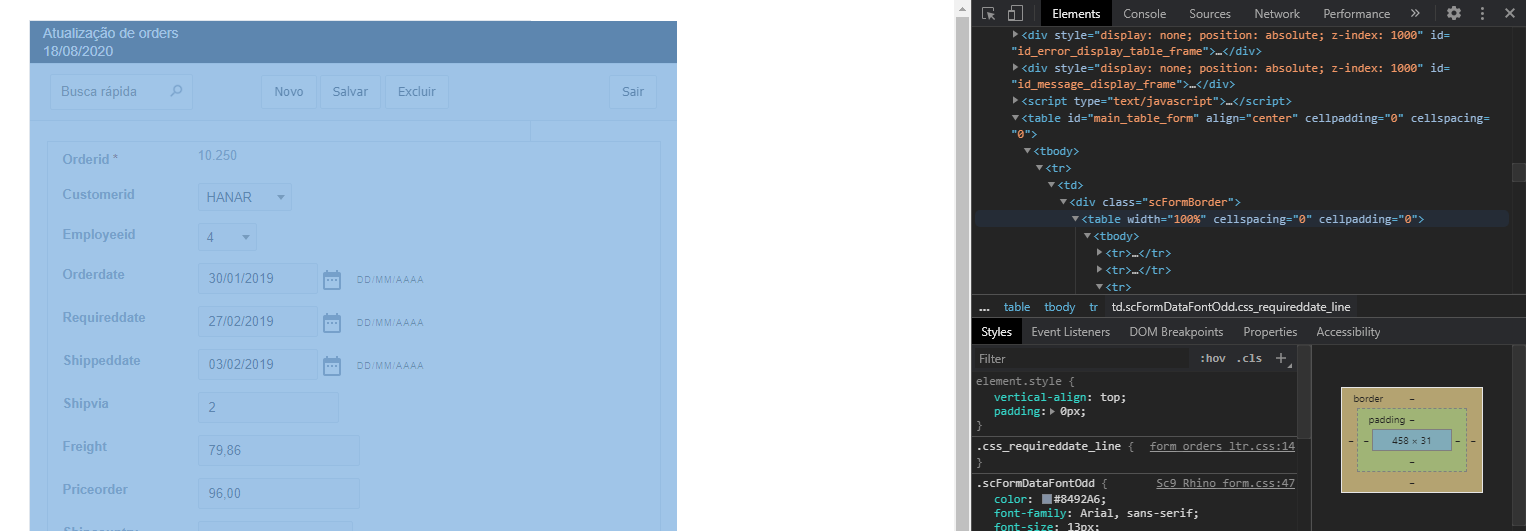The height and width of the screenshot is (531, 1526).
Task: Click the Orderid value 10.250
Action: 217,156
